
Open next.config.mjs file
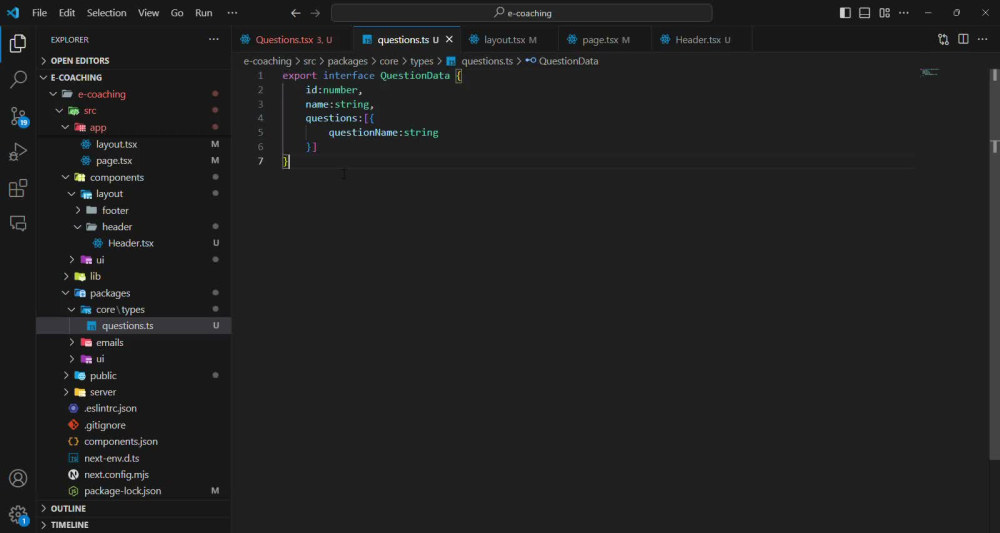(x=134, y=474)
